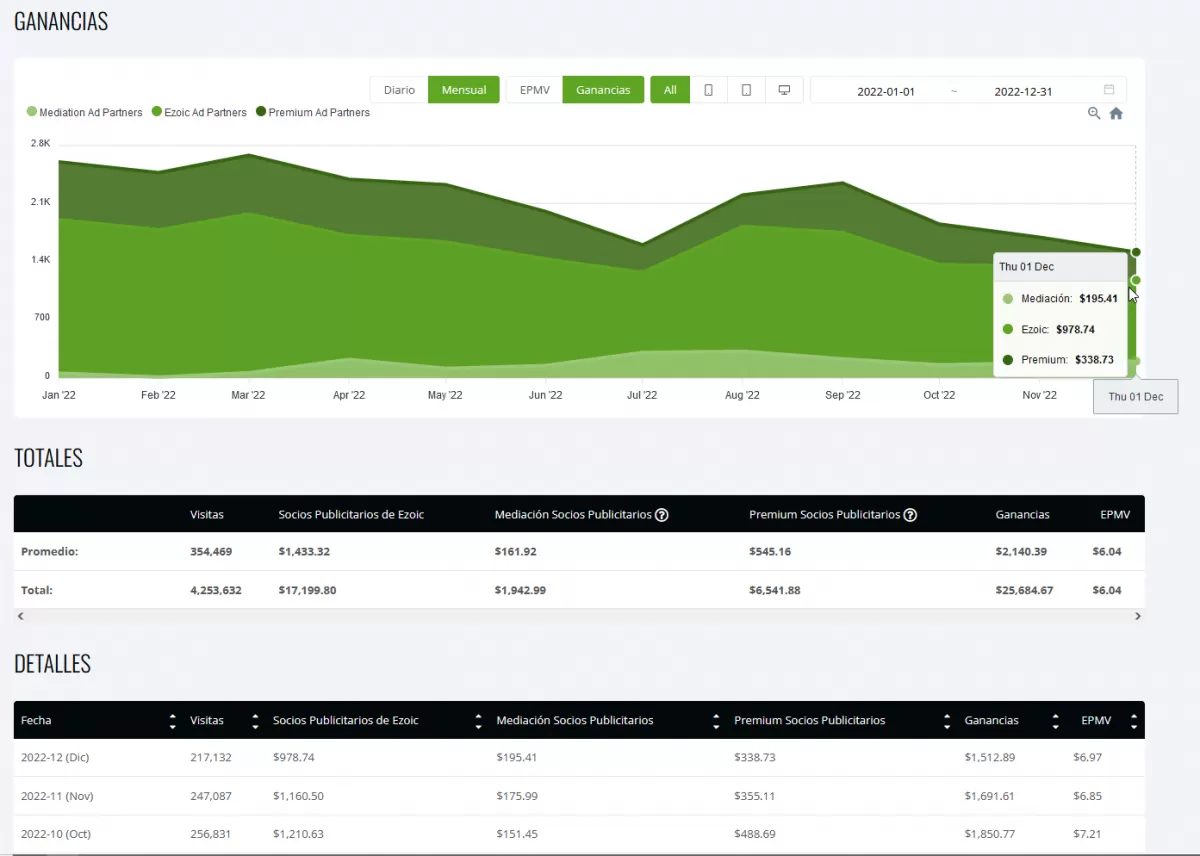Image resolution: width=1200 pixels, height=856 pixels.
Task: Click the Mediation Ad Partners legend swatch
Action: coord(32,113)
